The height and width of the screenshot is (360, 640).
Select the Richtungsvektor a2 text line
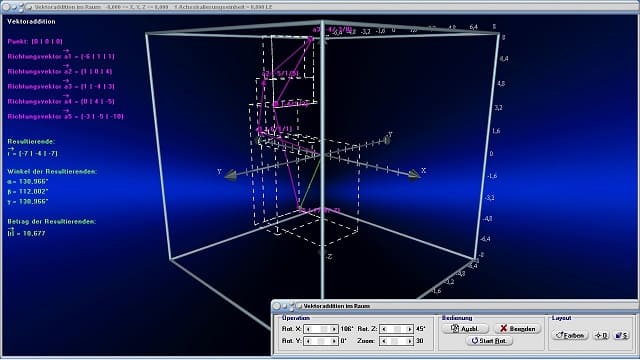coord(60,71)
